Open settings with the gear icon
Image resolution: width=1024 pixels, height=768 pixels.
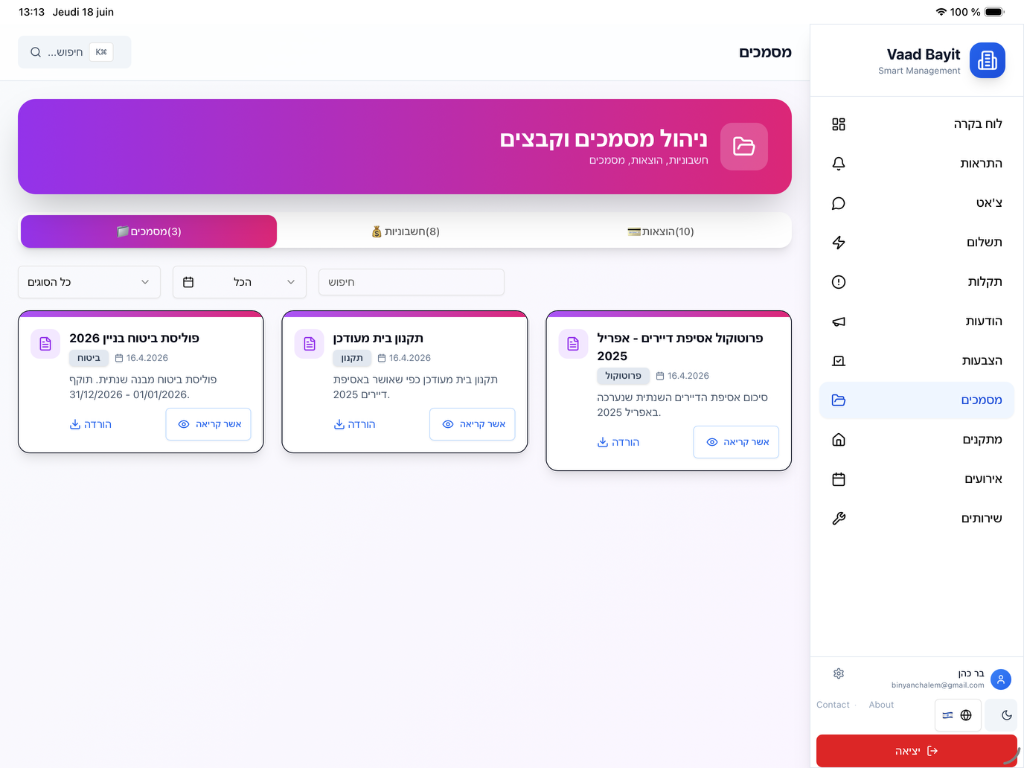[839, 673]
